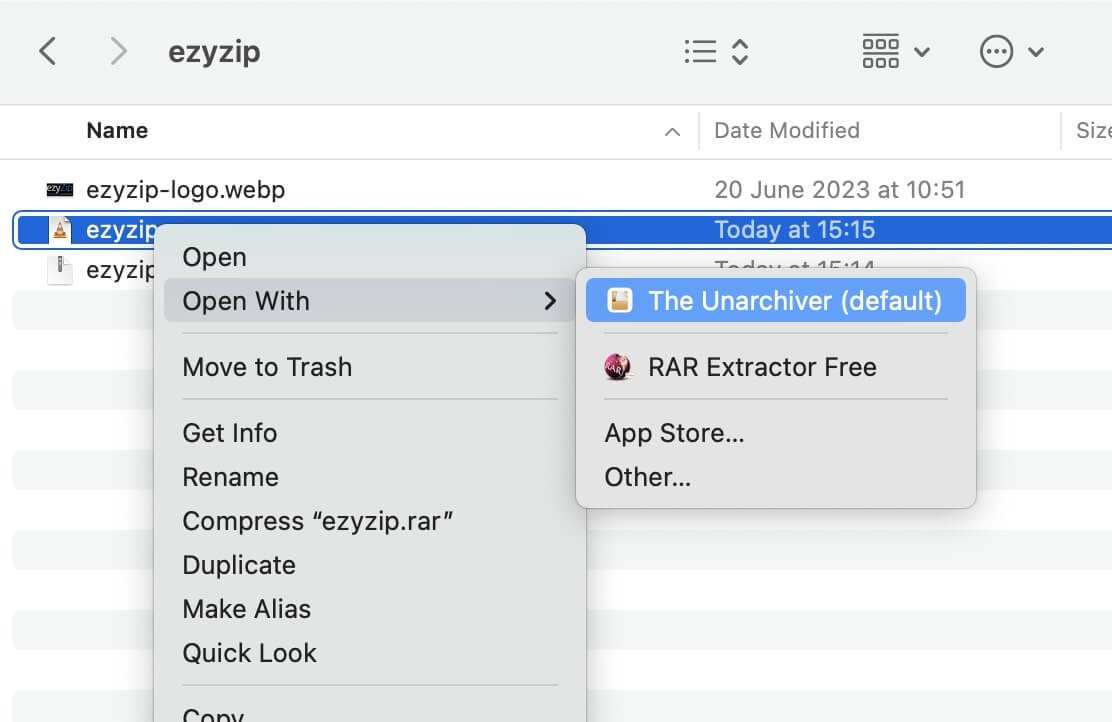Open the Open With submenu arrow
The image size is (1112, 722).
point(551,301)
